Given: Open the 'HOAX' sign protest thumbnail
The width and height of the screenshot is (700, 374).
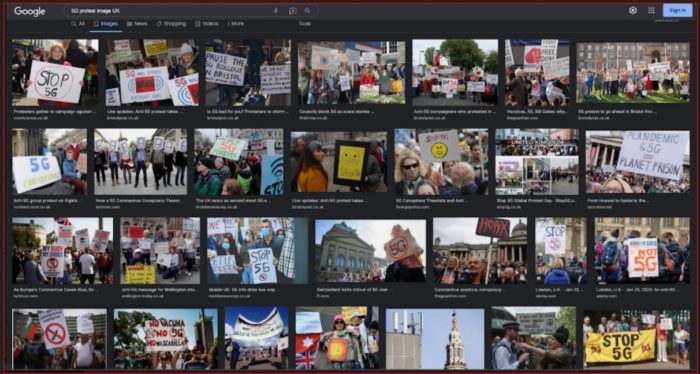Looking at the screenshot, I should point(480,251).
